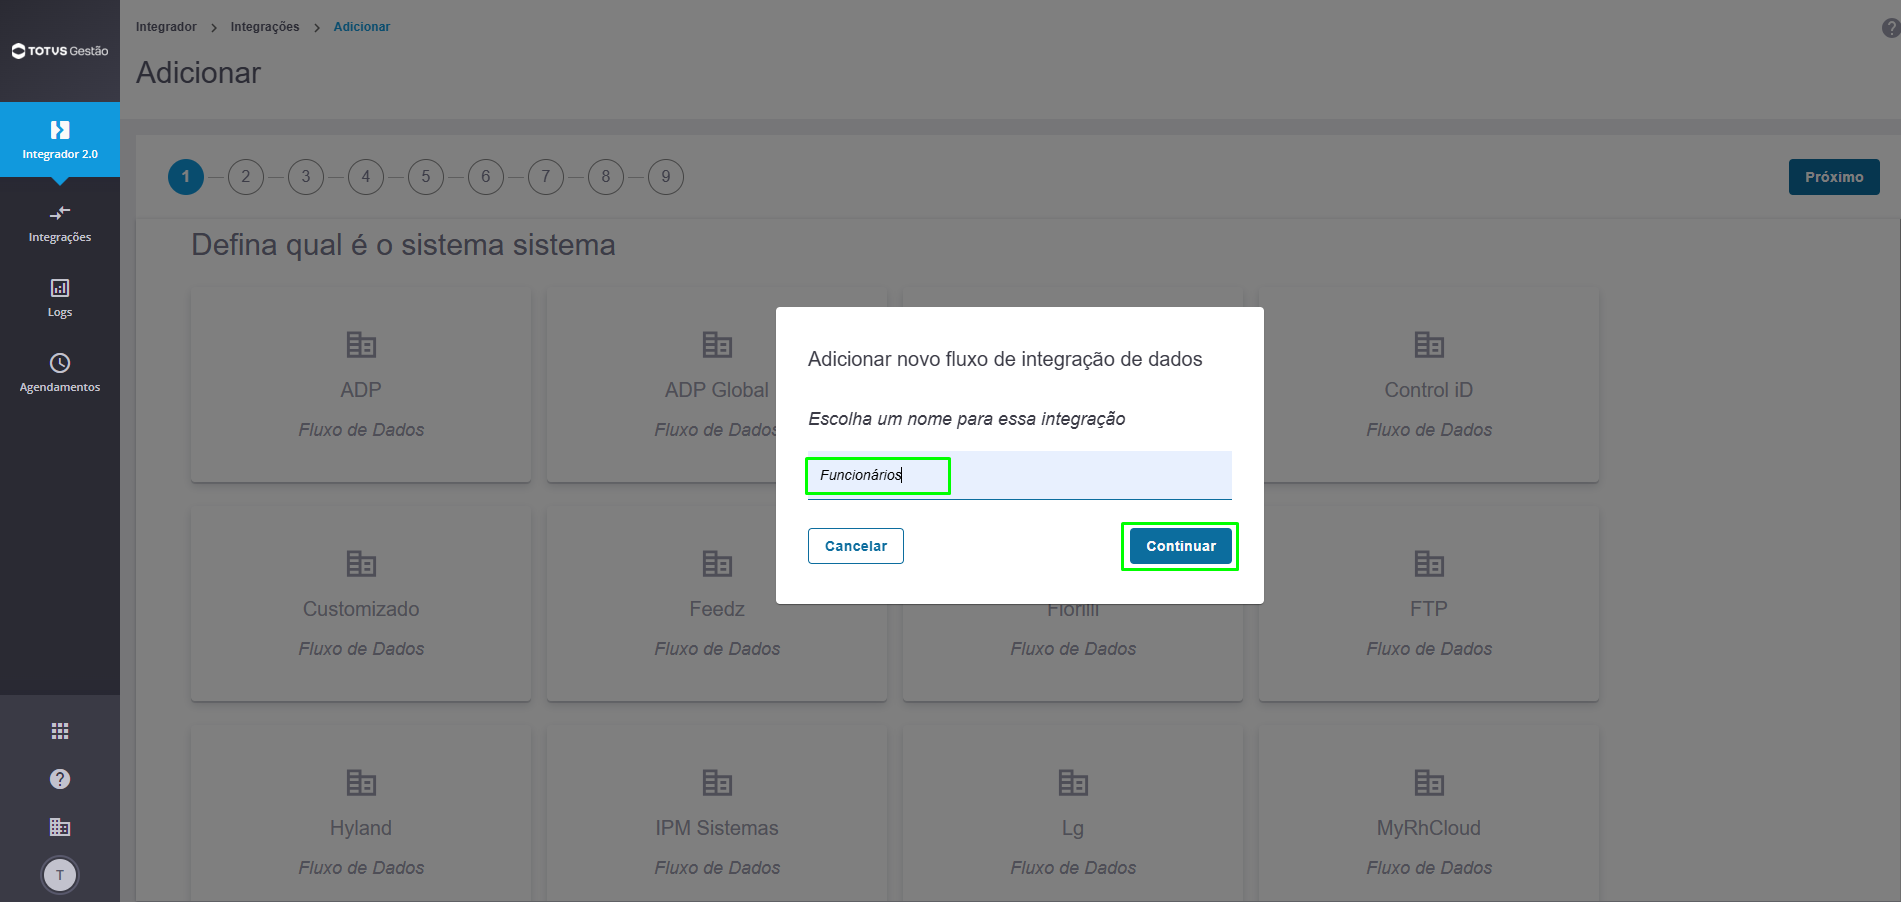
Task: Click the integration name input field
Action: (1020, 475)
